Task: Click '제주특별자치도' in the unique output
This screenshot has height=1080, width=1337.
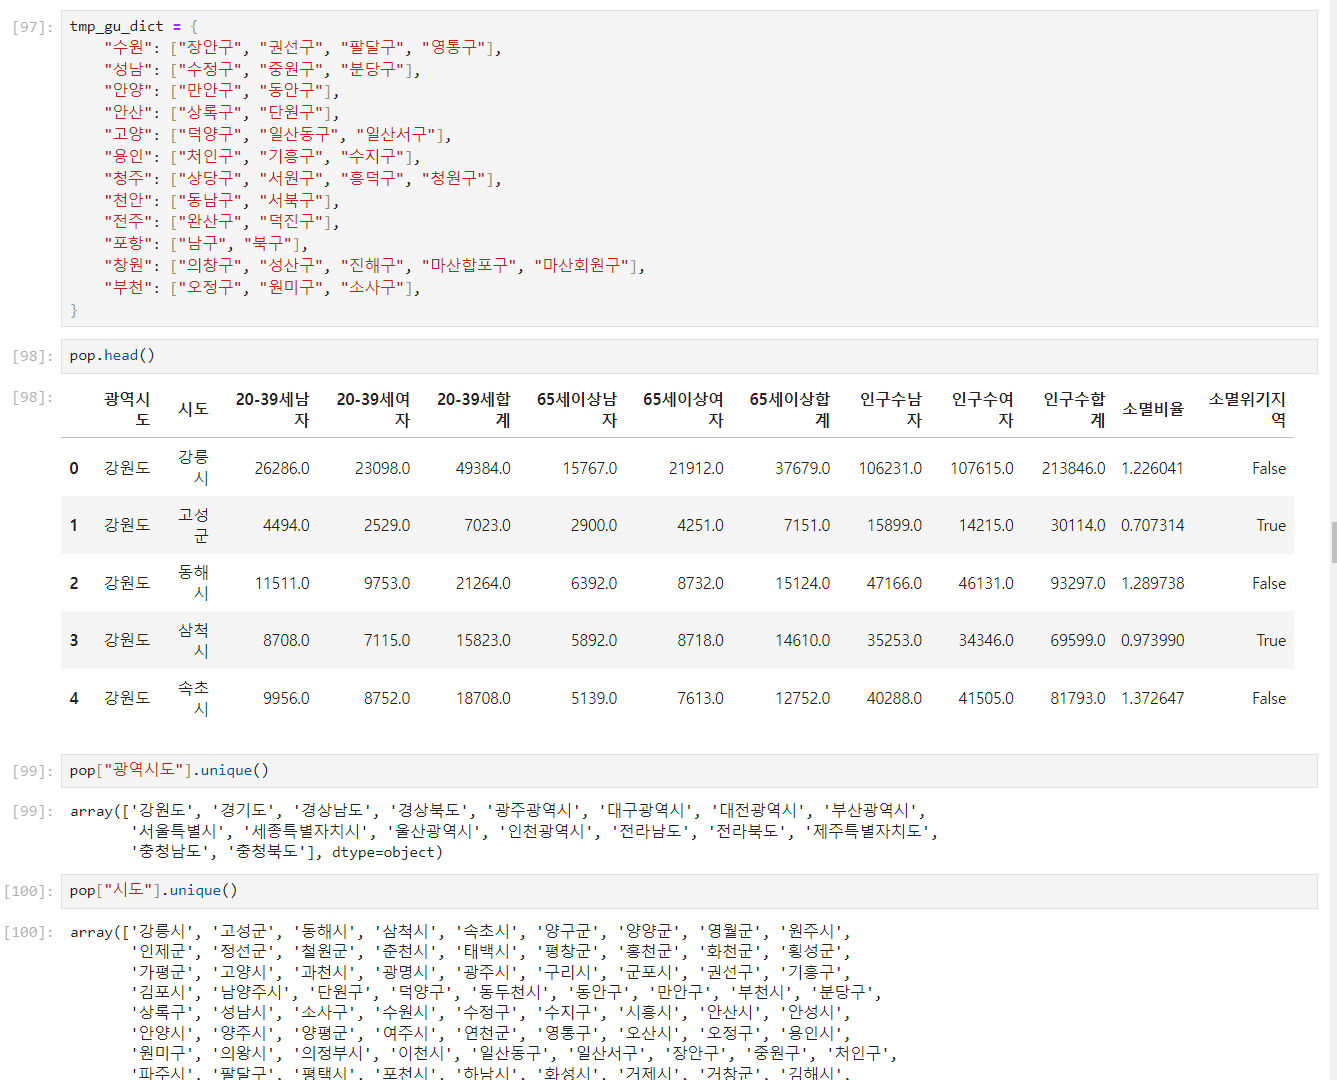Action: coord(870,831)
